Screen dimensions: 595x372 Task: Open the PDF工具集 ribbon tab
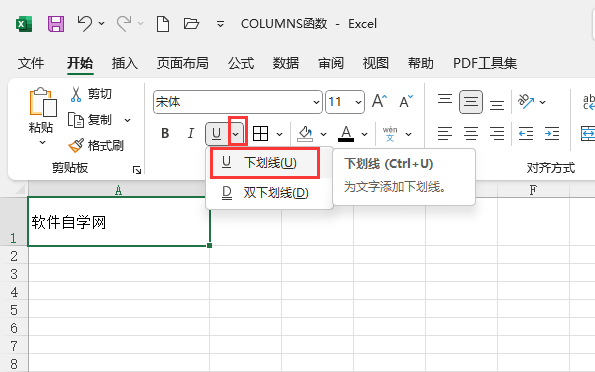[x=485, y=63]
